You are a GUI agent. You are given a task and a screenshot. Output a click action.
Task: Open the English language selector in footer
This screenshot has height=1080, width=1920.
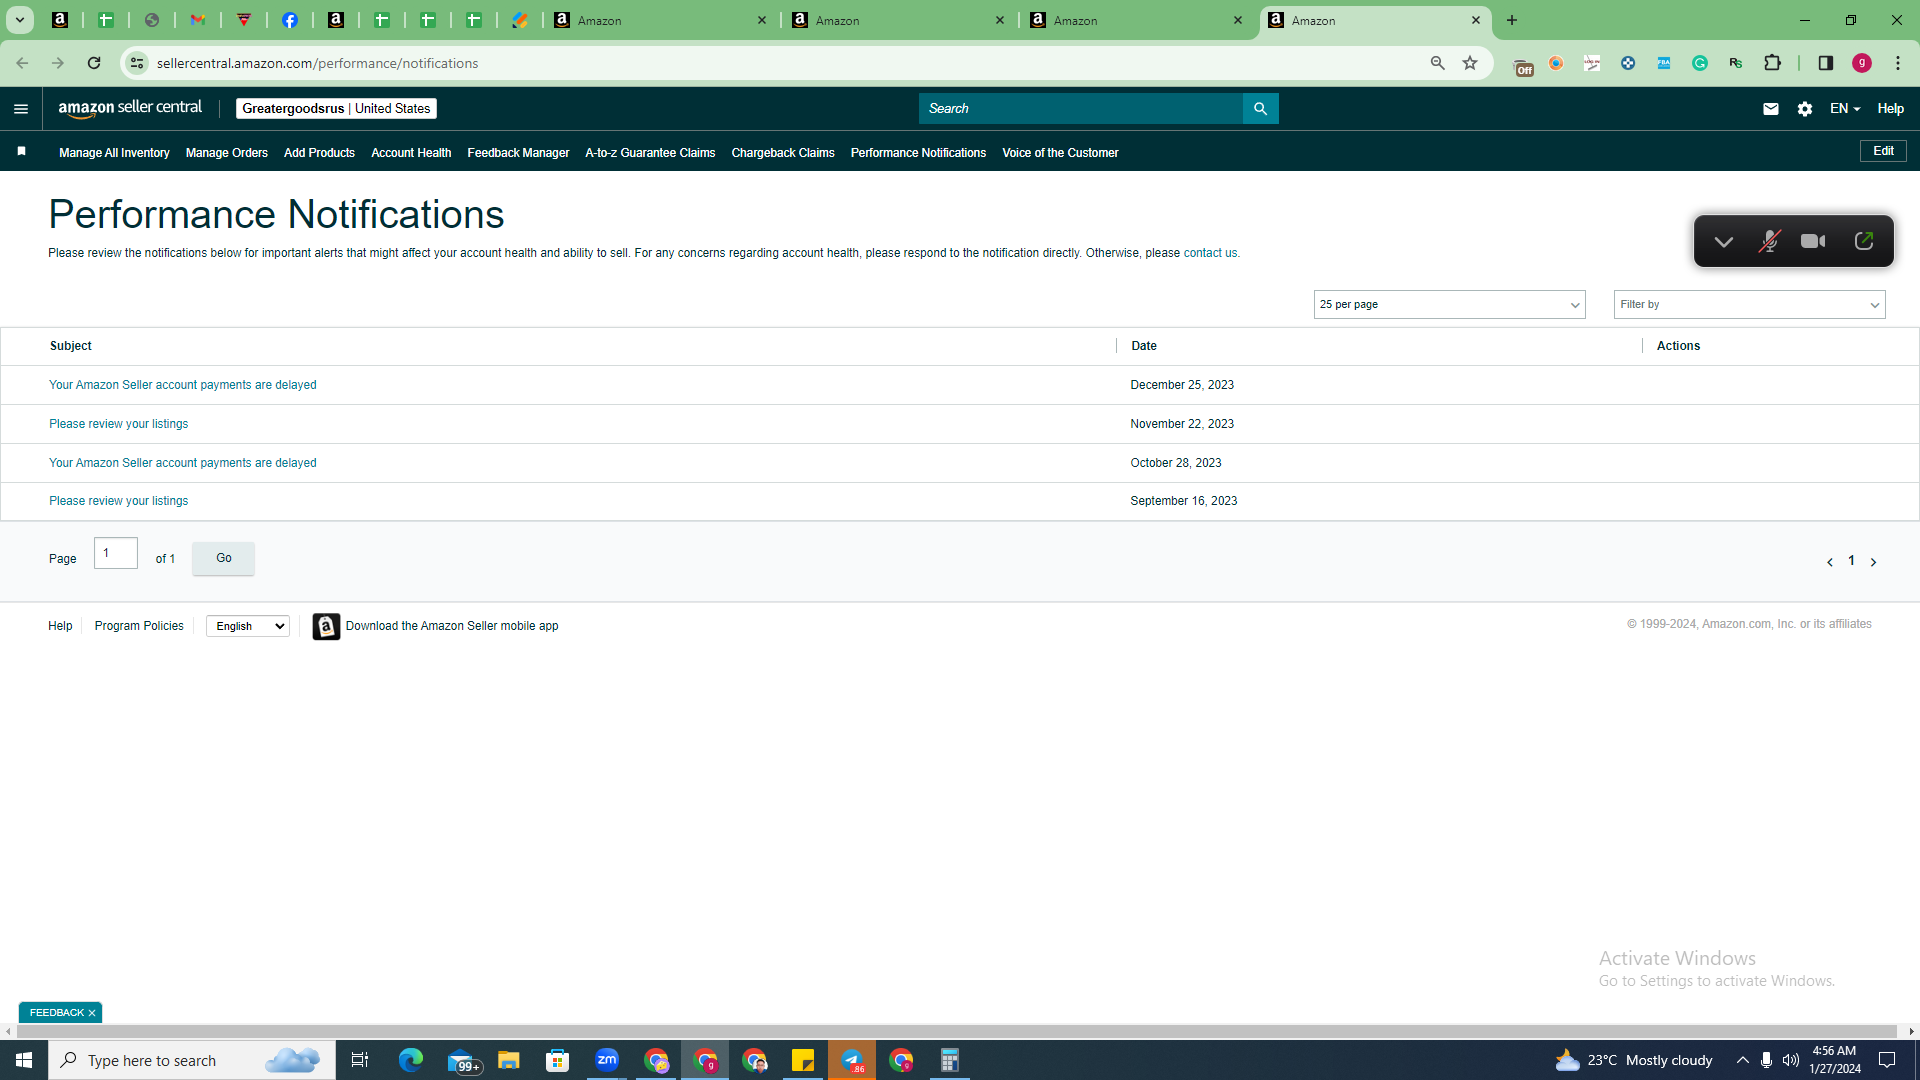248,626
